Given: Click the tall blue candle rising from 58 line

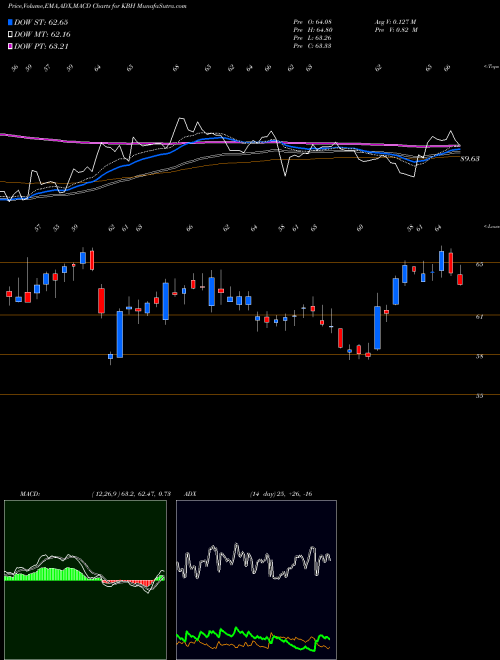Looking at the screenshot, I should [x=120, y=334].
